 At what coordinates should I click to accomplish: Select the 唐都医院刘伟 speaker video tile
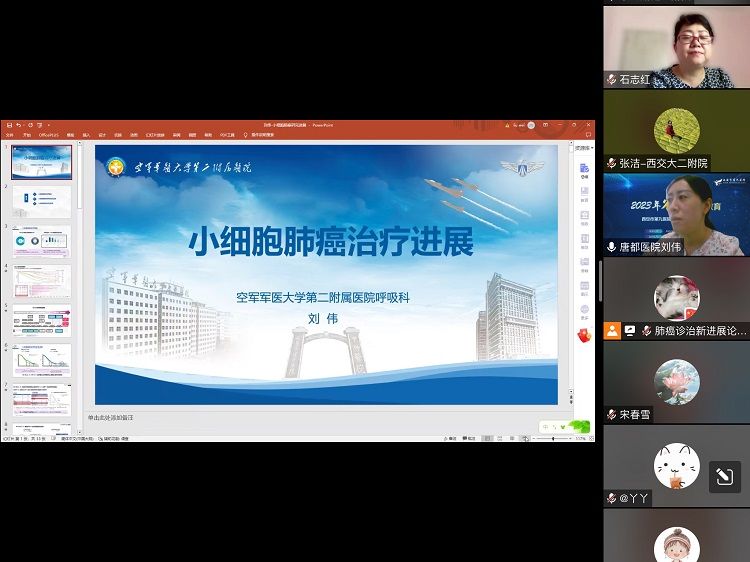coord(676,214)
